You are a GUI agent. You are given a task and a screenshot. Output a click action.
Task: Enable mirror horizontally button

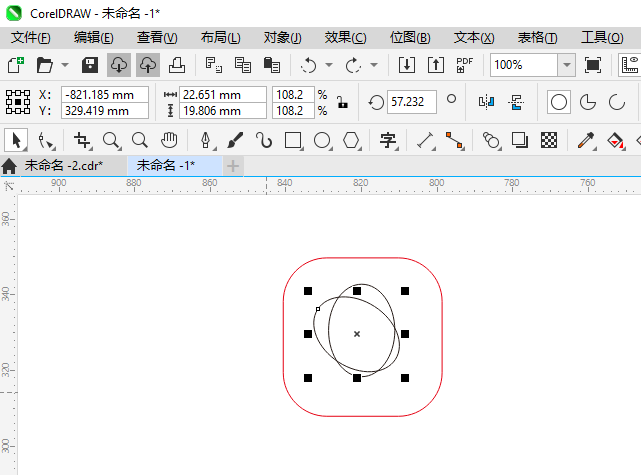tap(487, 102)
